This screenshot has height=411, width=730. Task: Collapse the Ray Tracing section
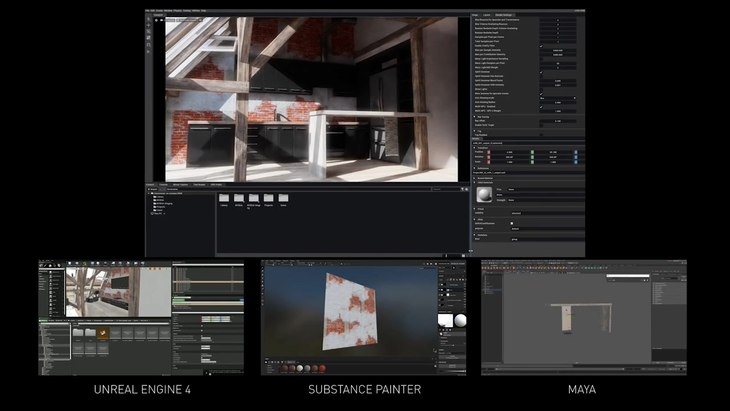coord(475,117)
